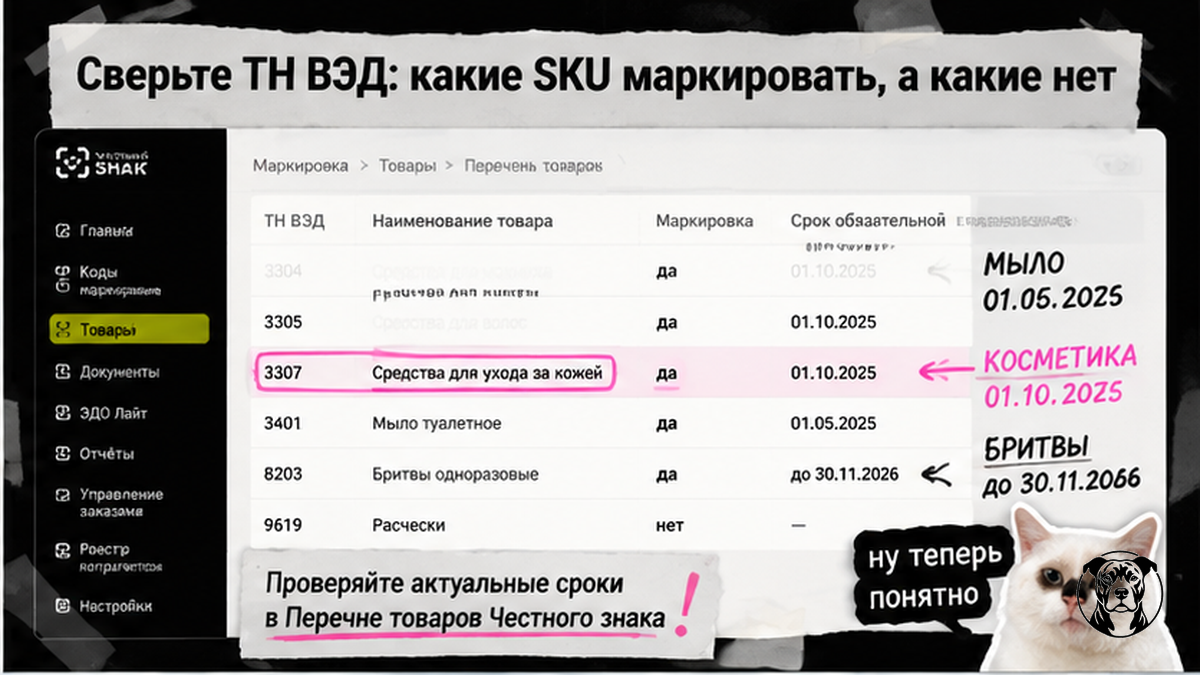
Task: Click the 'да' value in the 3401 row
Action: (667, 423)
